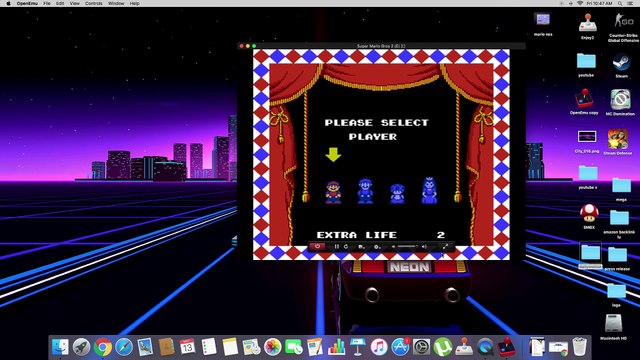Open Numbers from the Dock
The width and height of the screenshot is (640, 360).
(x=336, y=347)
